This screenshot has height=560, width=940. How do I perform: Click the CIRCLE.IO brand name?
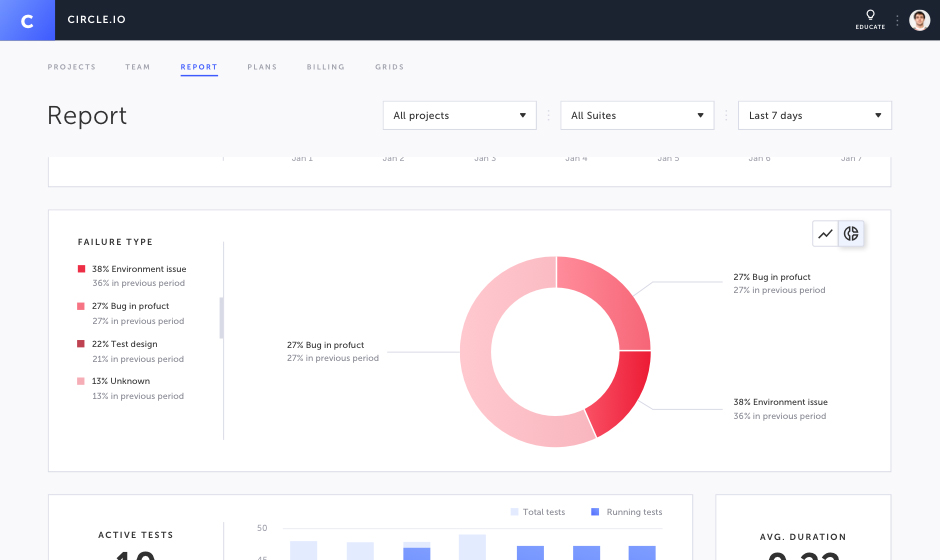(97, 20)
